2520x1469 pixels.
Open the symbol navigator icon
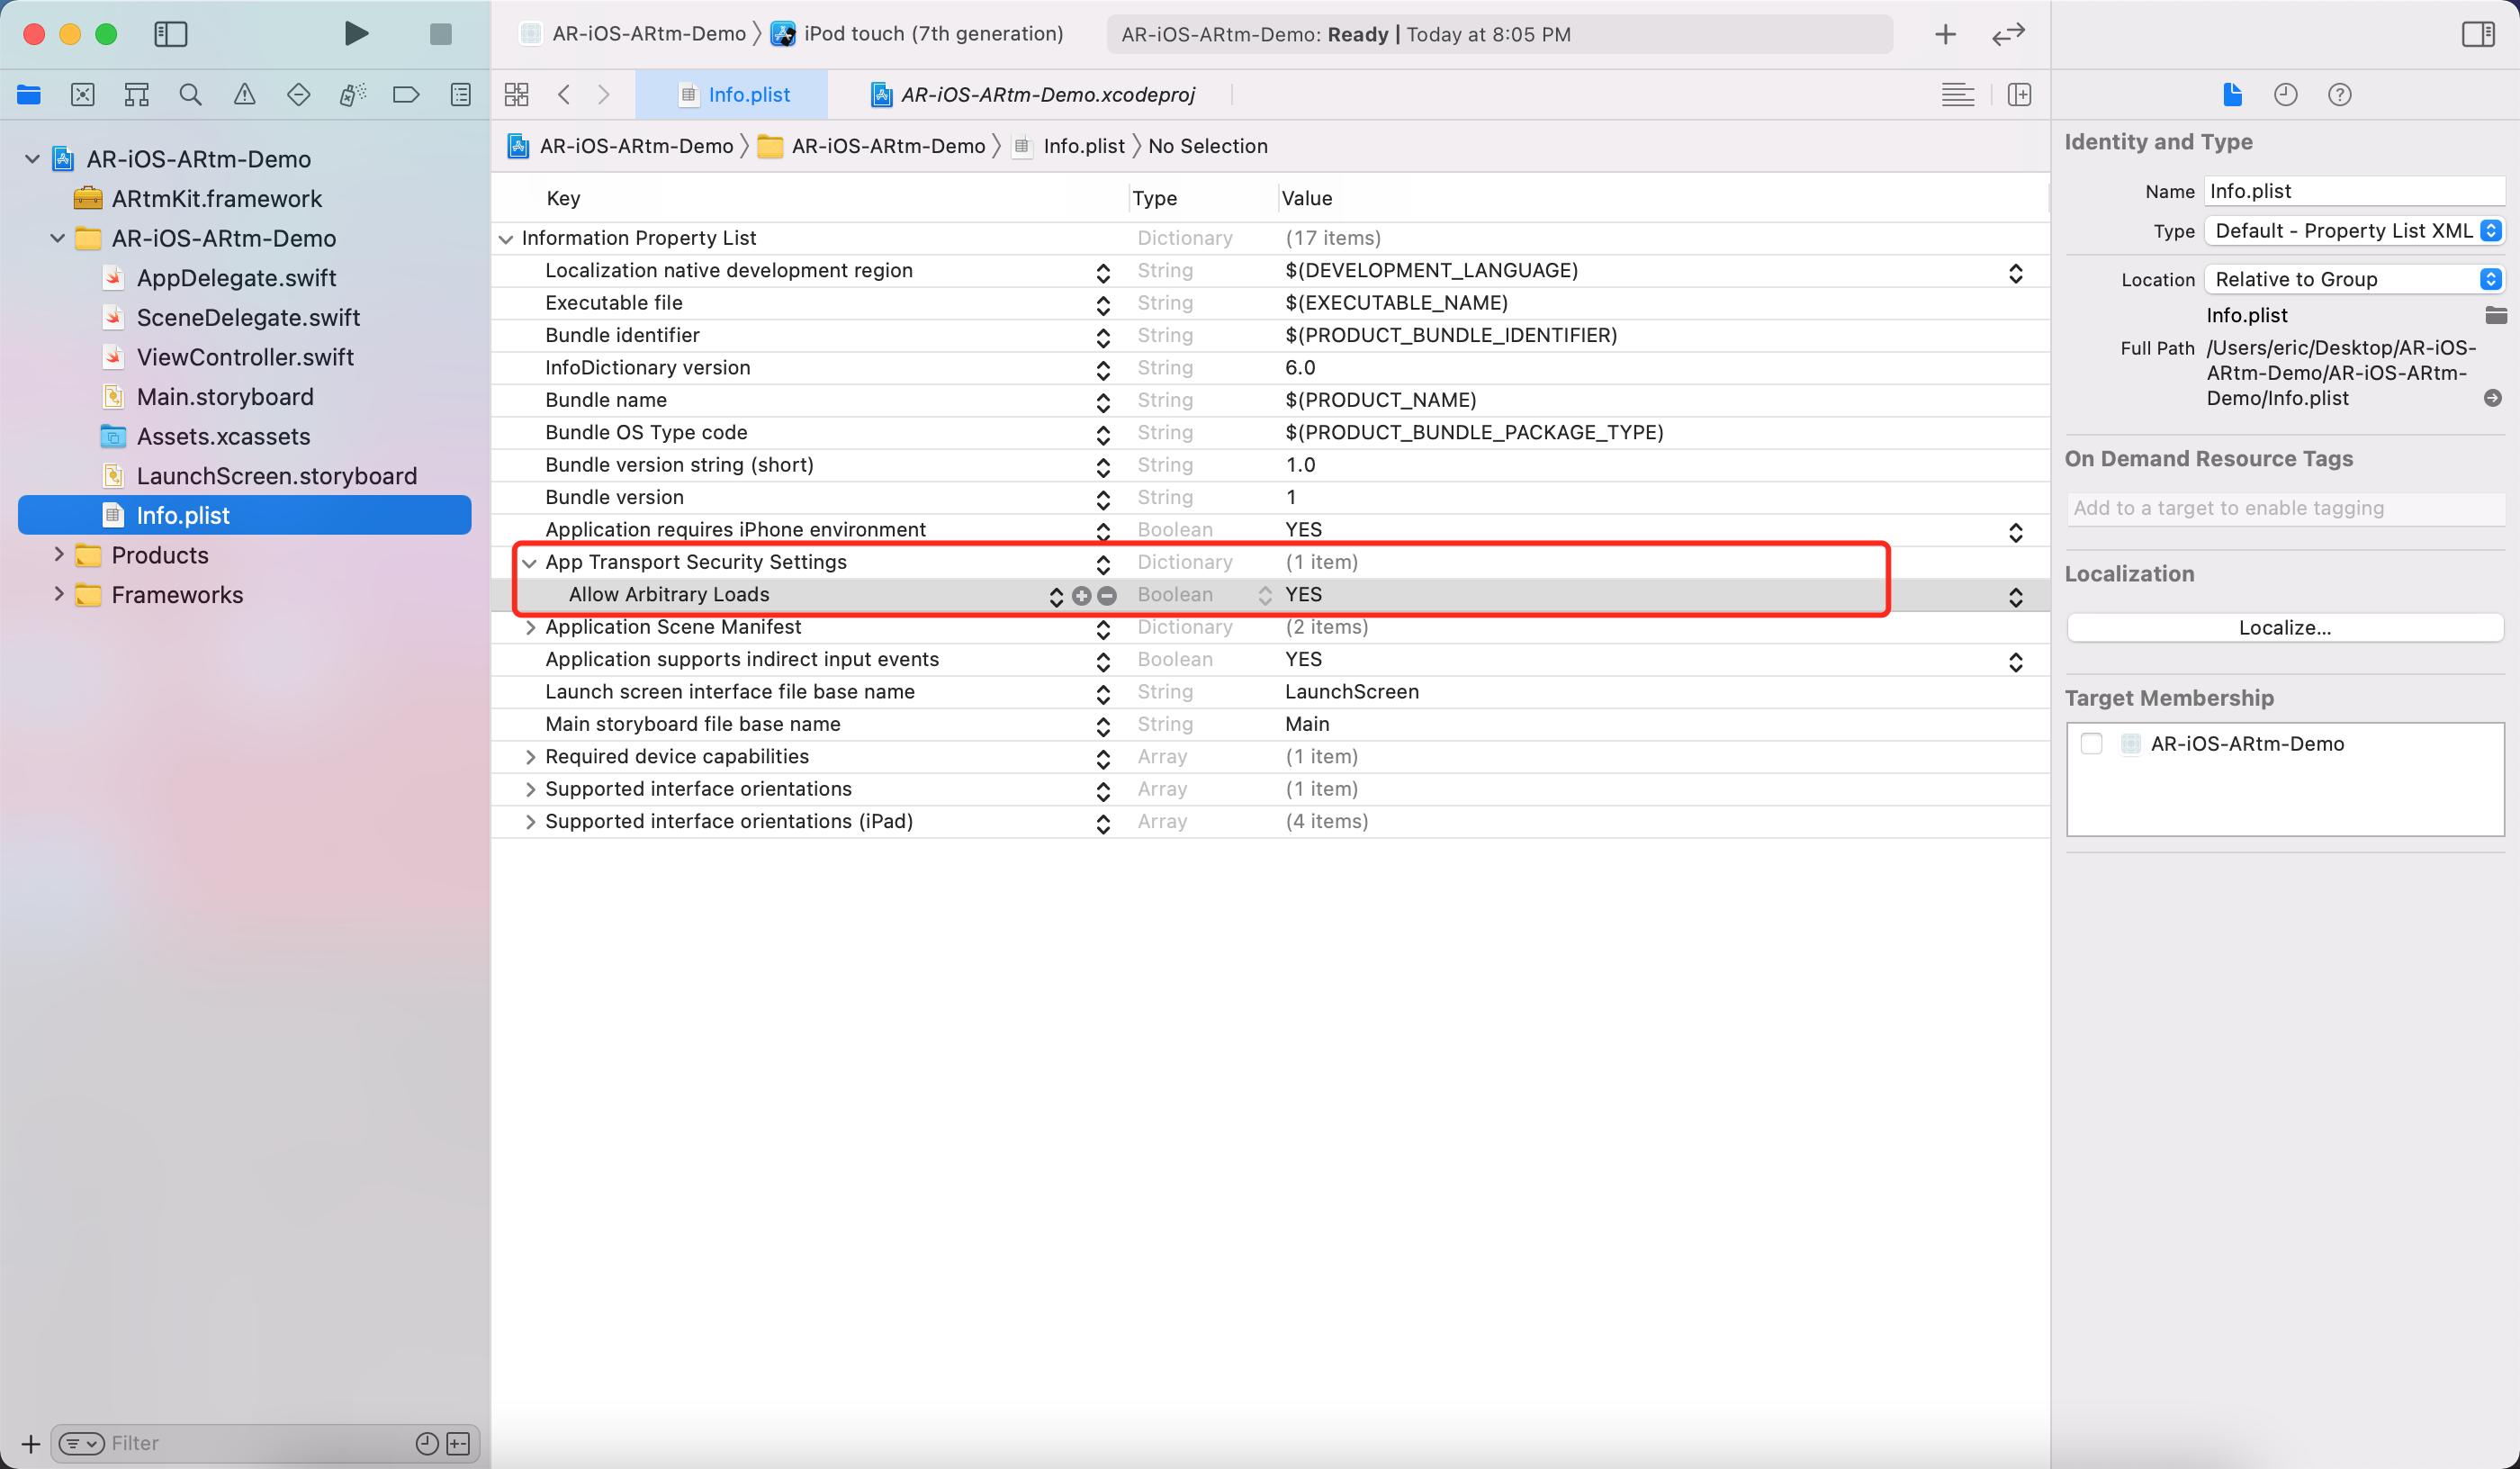(137, 95)
